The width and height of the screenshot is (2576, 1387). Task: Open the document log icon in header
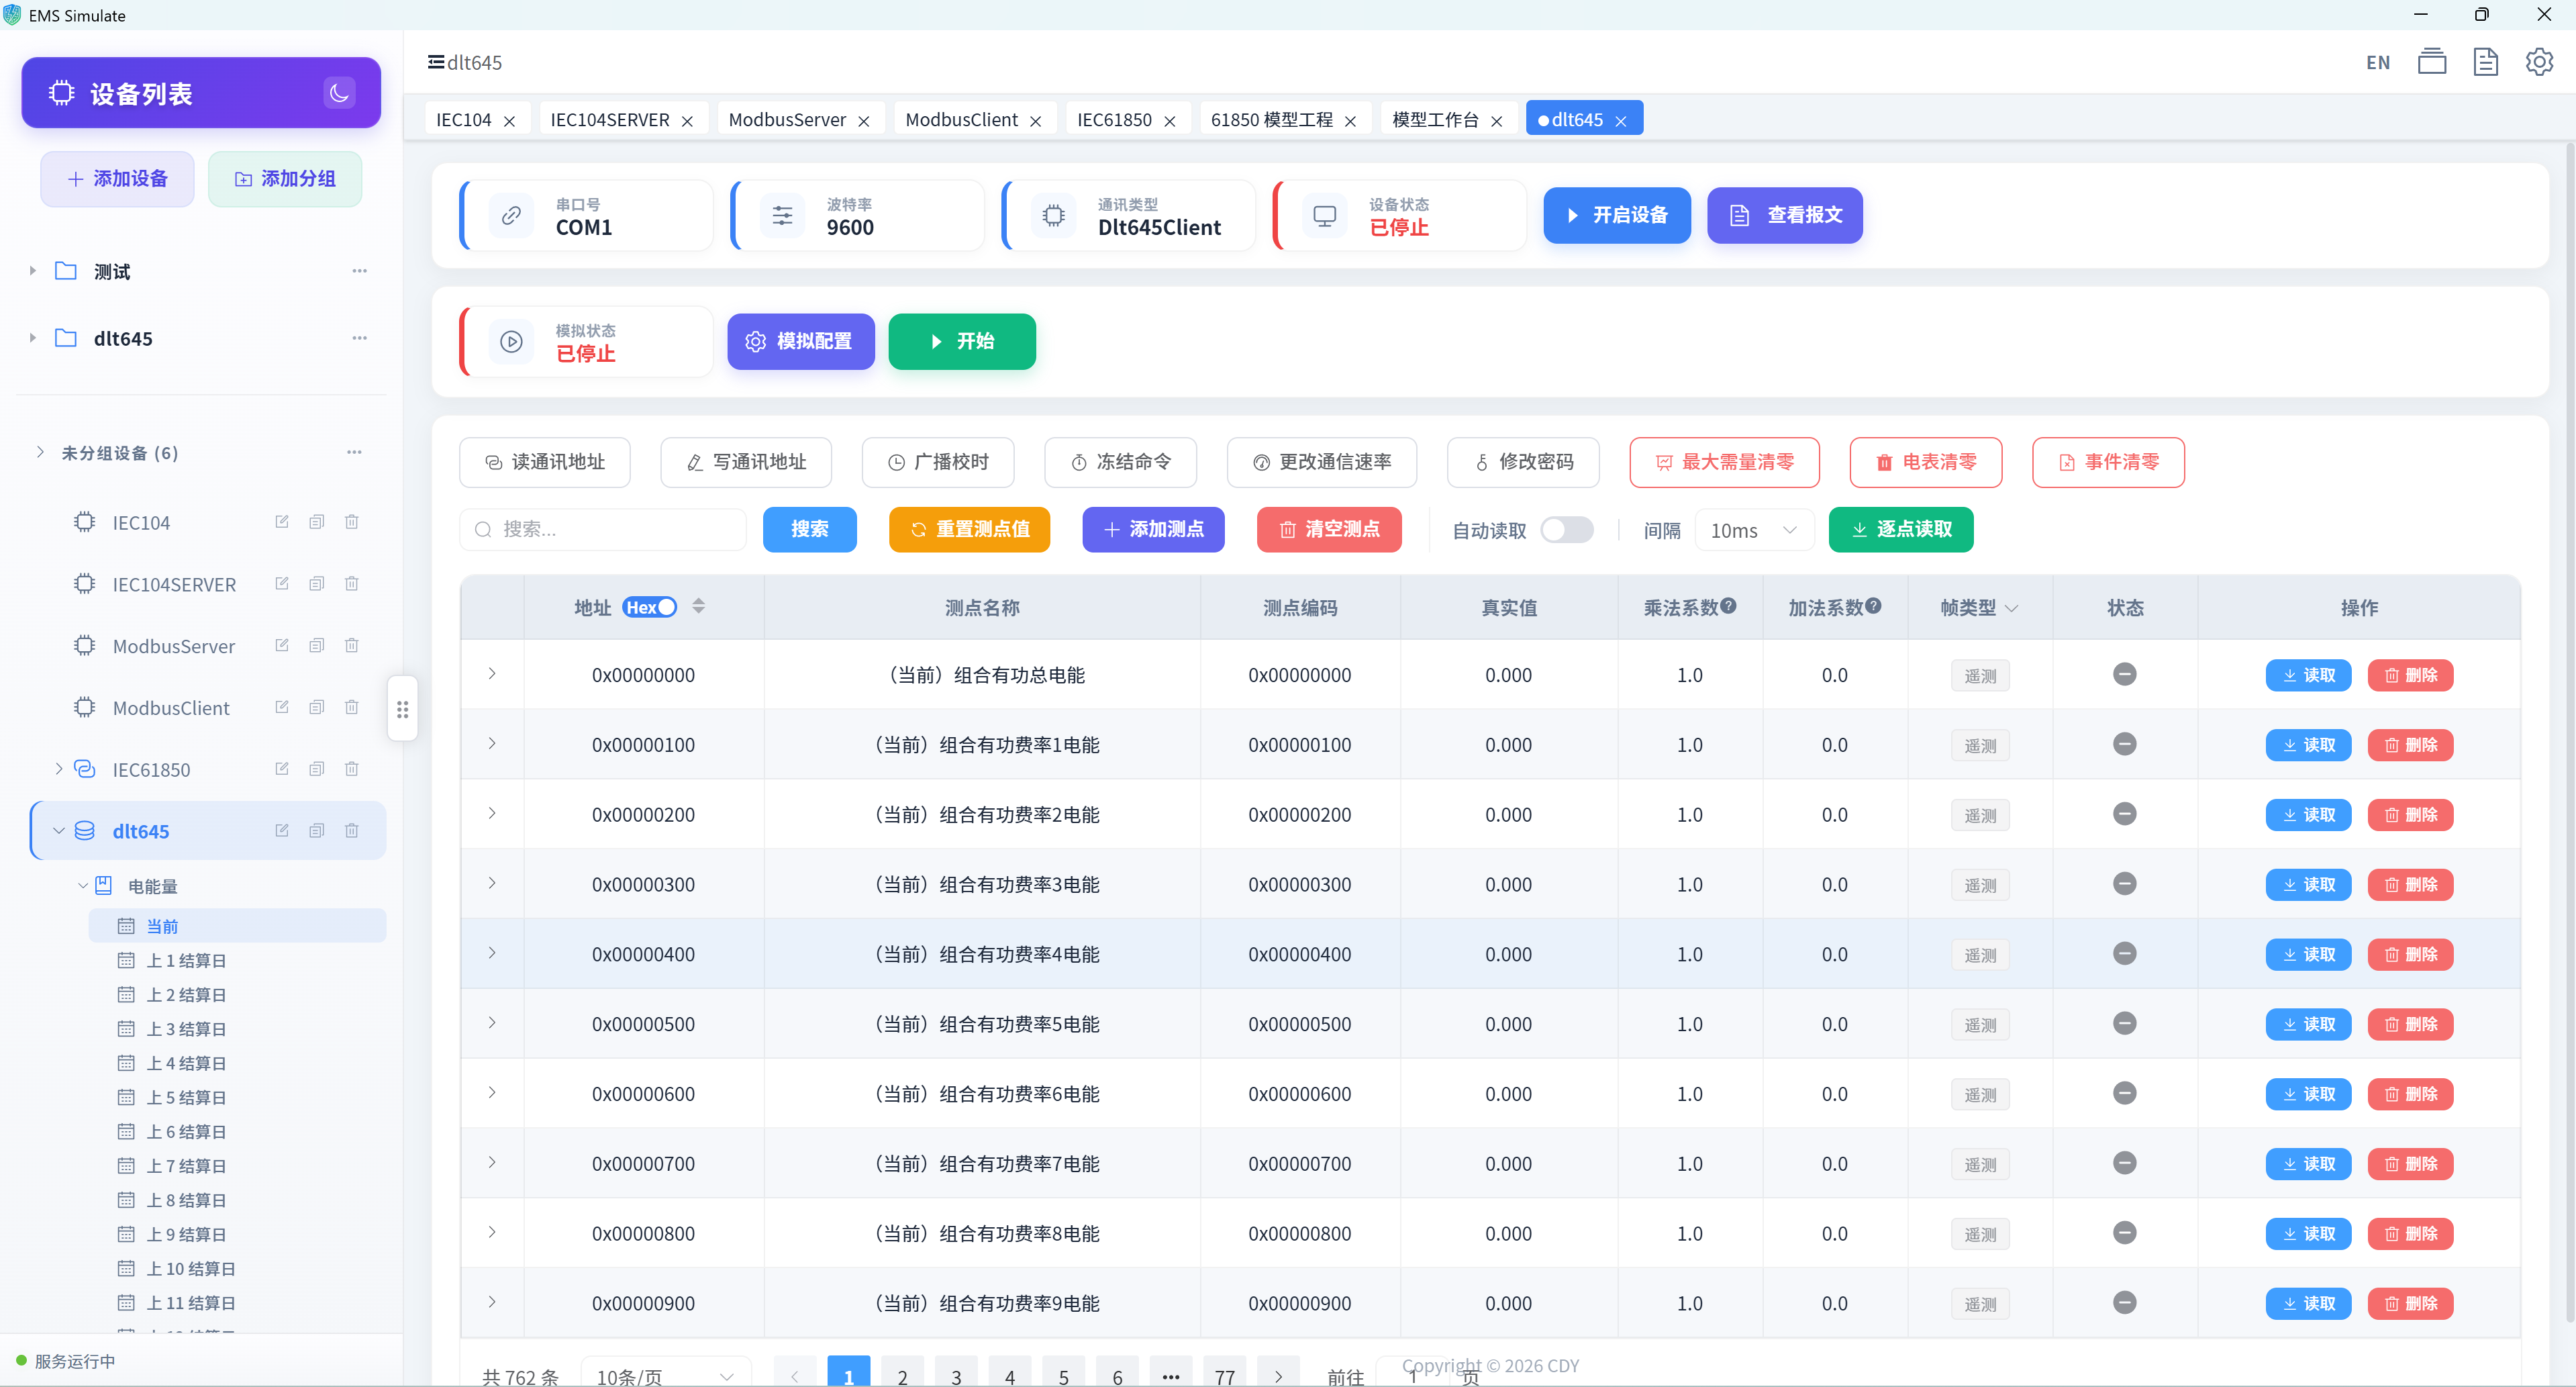tap(2485, 62)
